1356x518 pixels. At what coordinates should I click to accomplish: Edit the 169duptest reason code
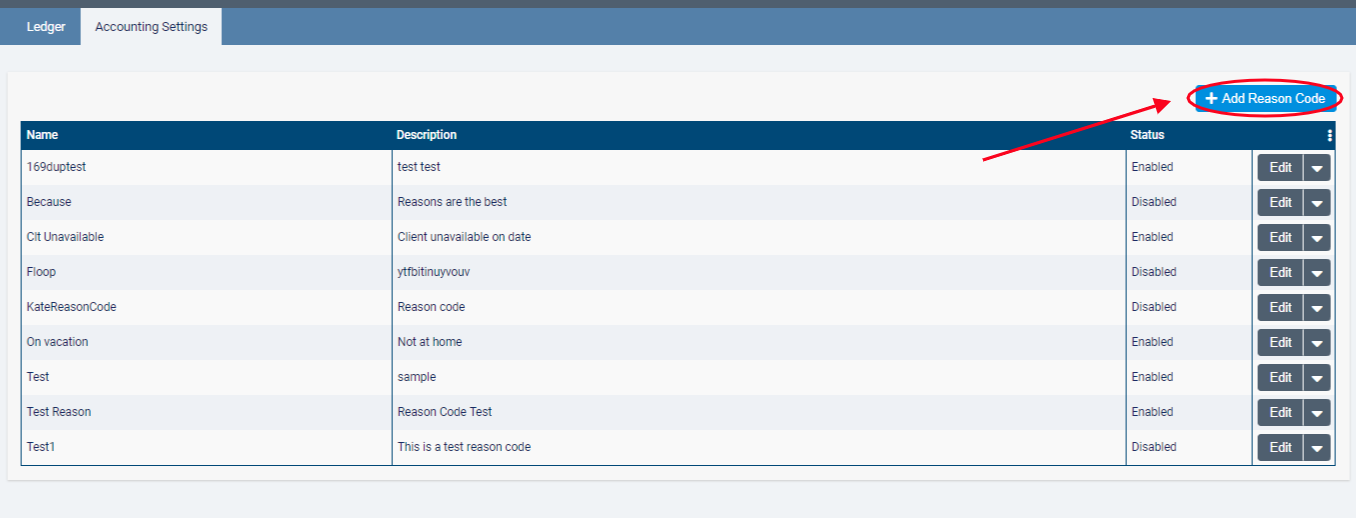point(1280,168)
